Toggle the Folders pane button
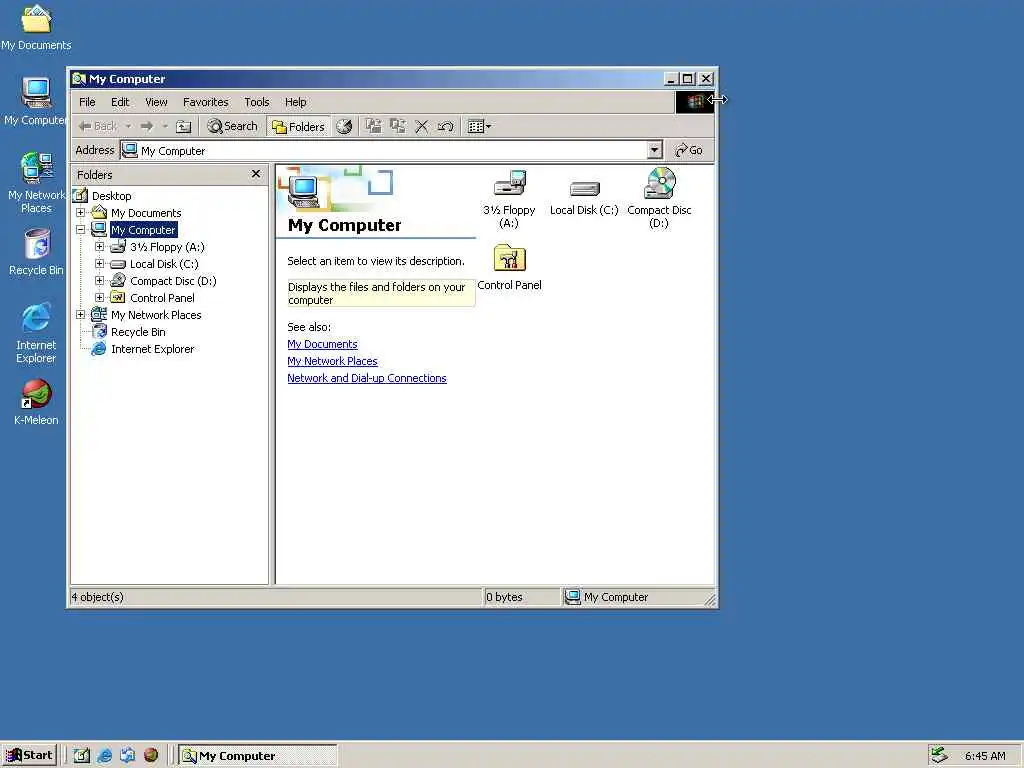Image resolution: width=1024 pixels, height=768 pixels. [298, 126]
